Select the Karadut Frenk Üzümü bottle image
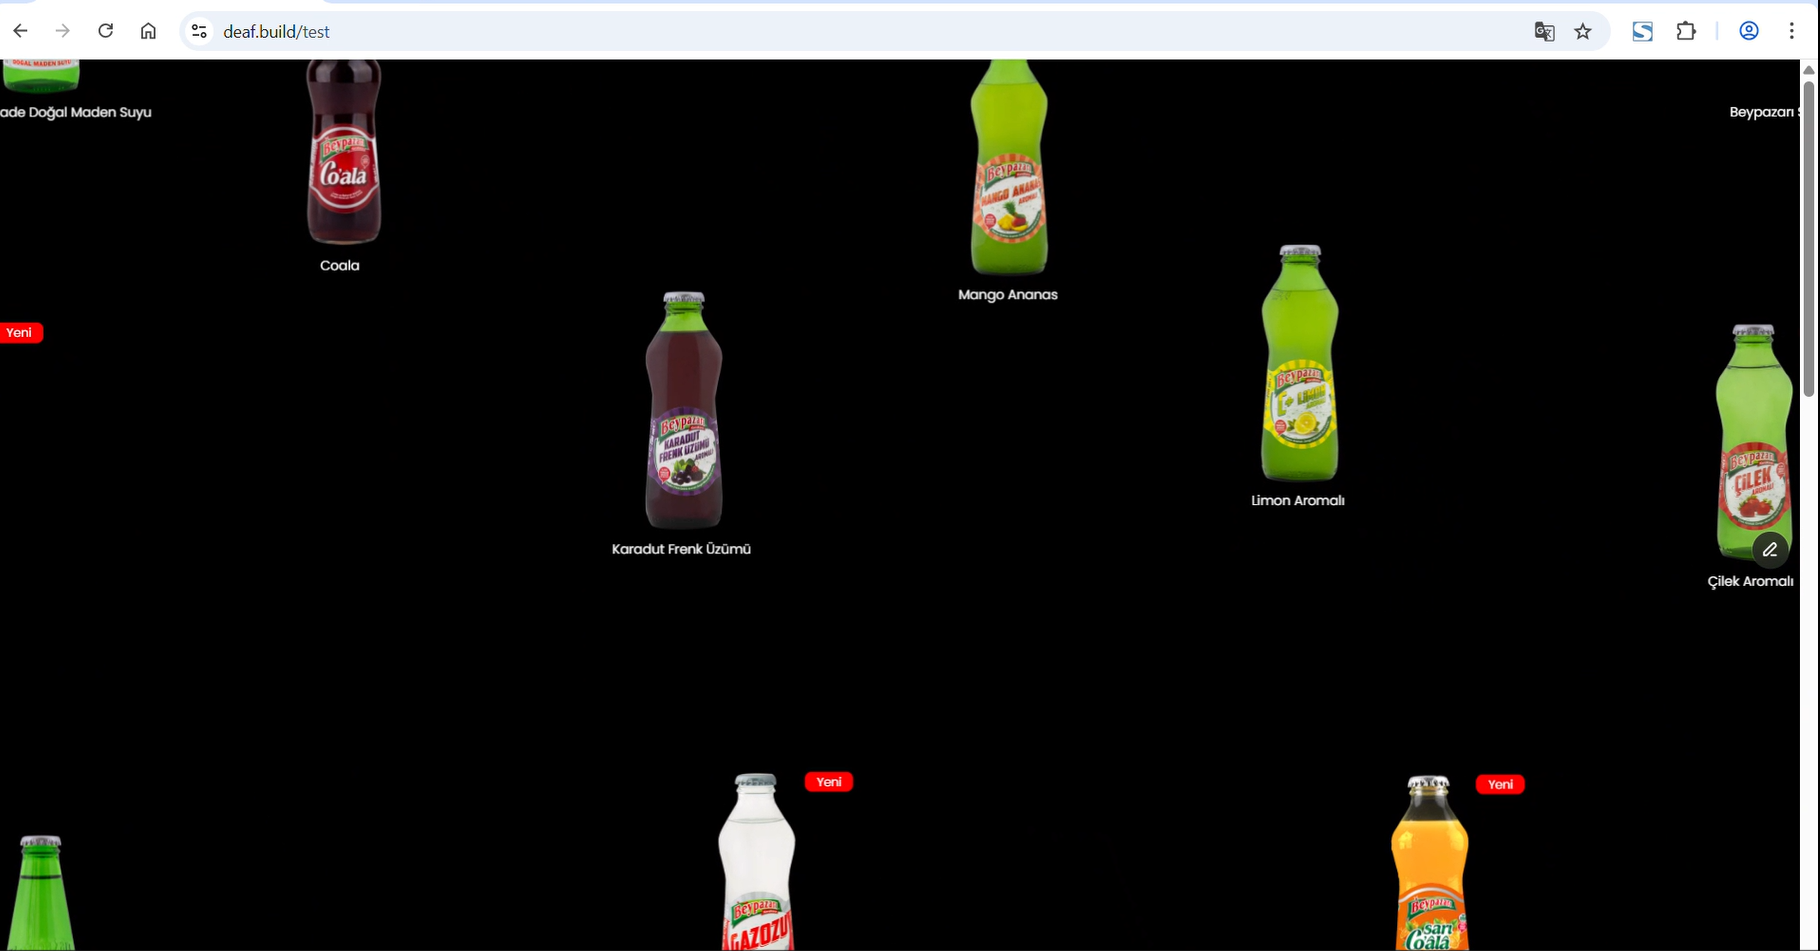Viewport: 1820px width, 951px height. 684,410
